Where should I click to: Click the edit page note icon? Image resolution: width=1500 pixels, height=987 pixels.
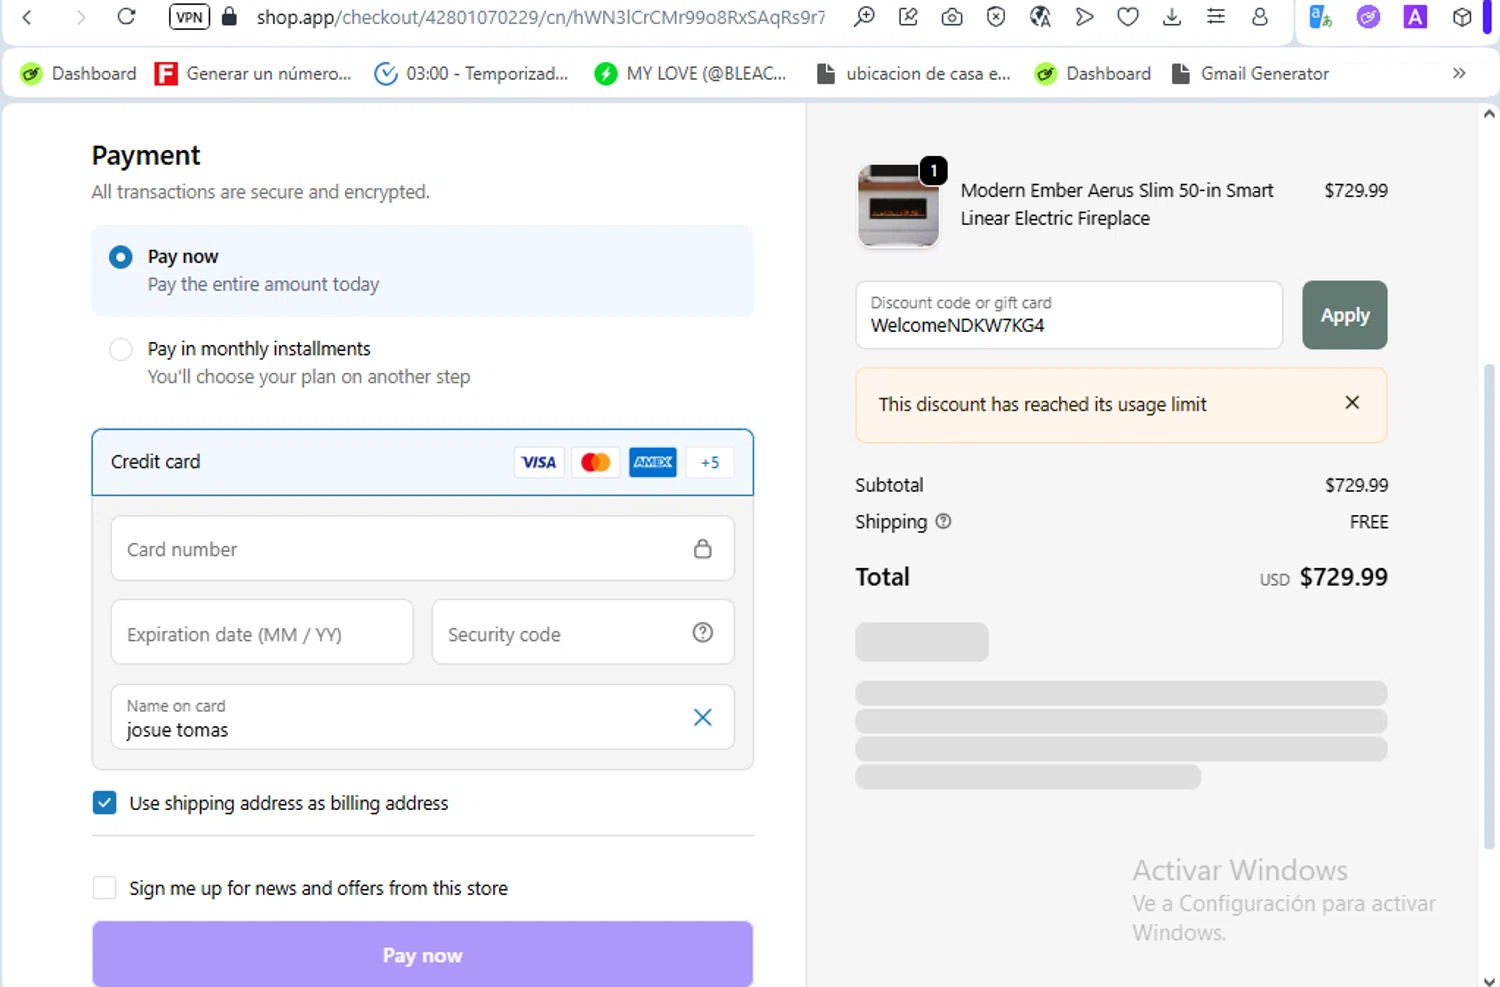click(908, 17)
